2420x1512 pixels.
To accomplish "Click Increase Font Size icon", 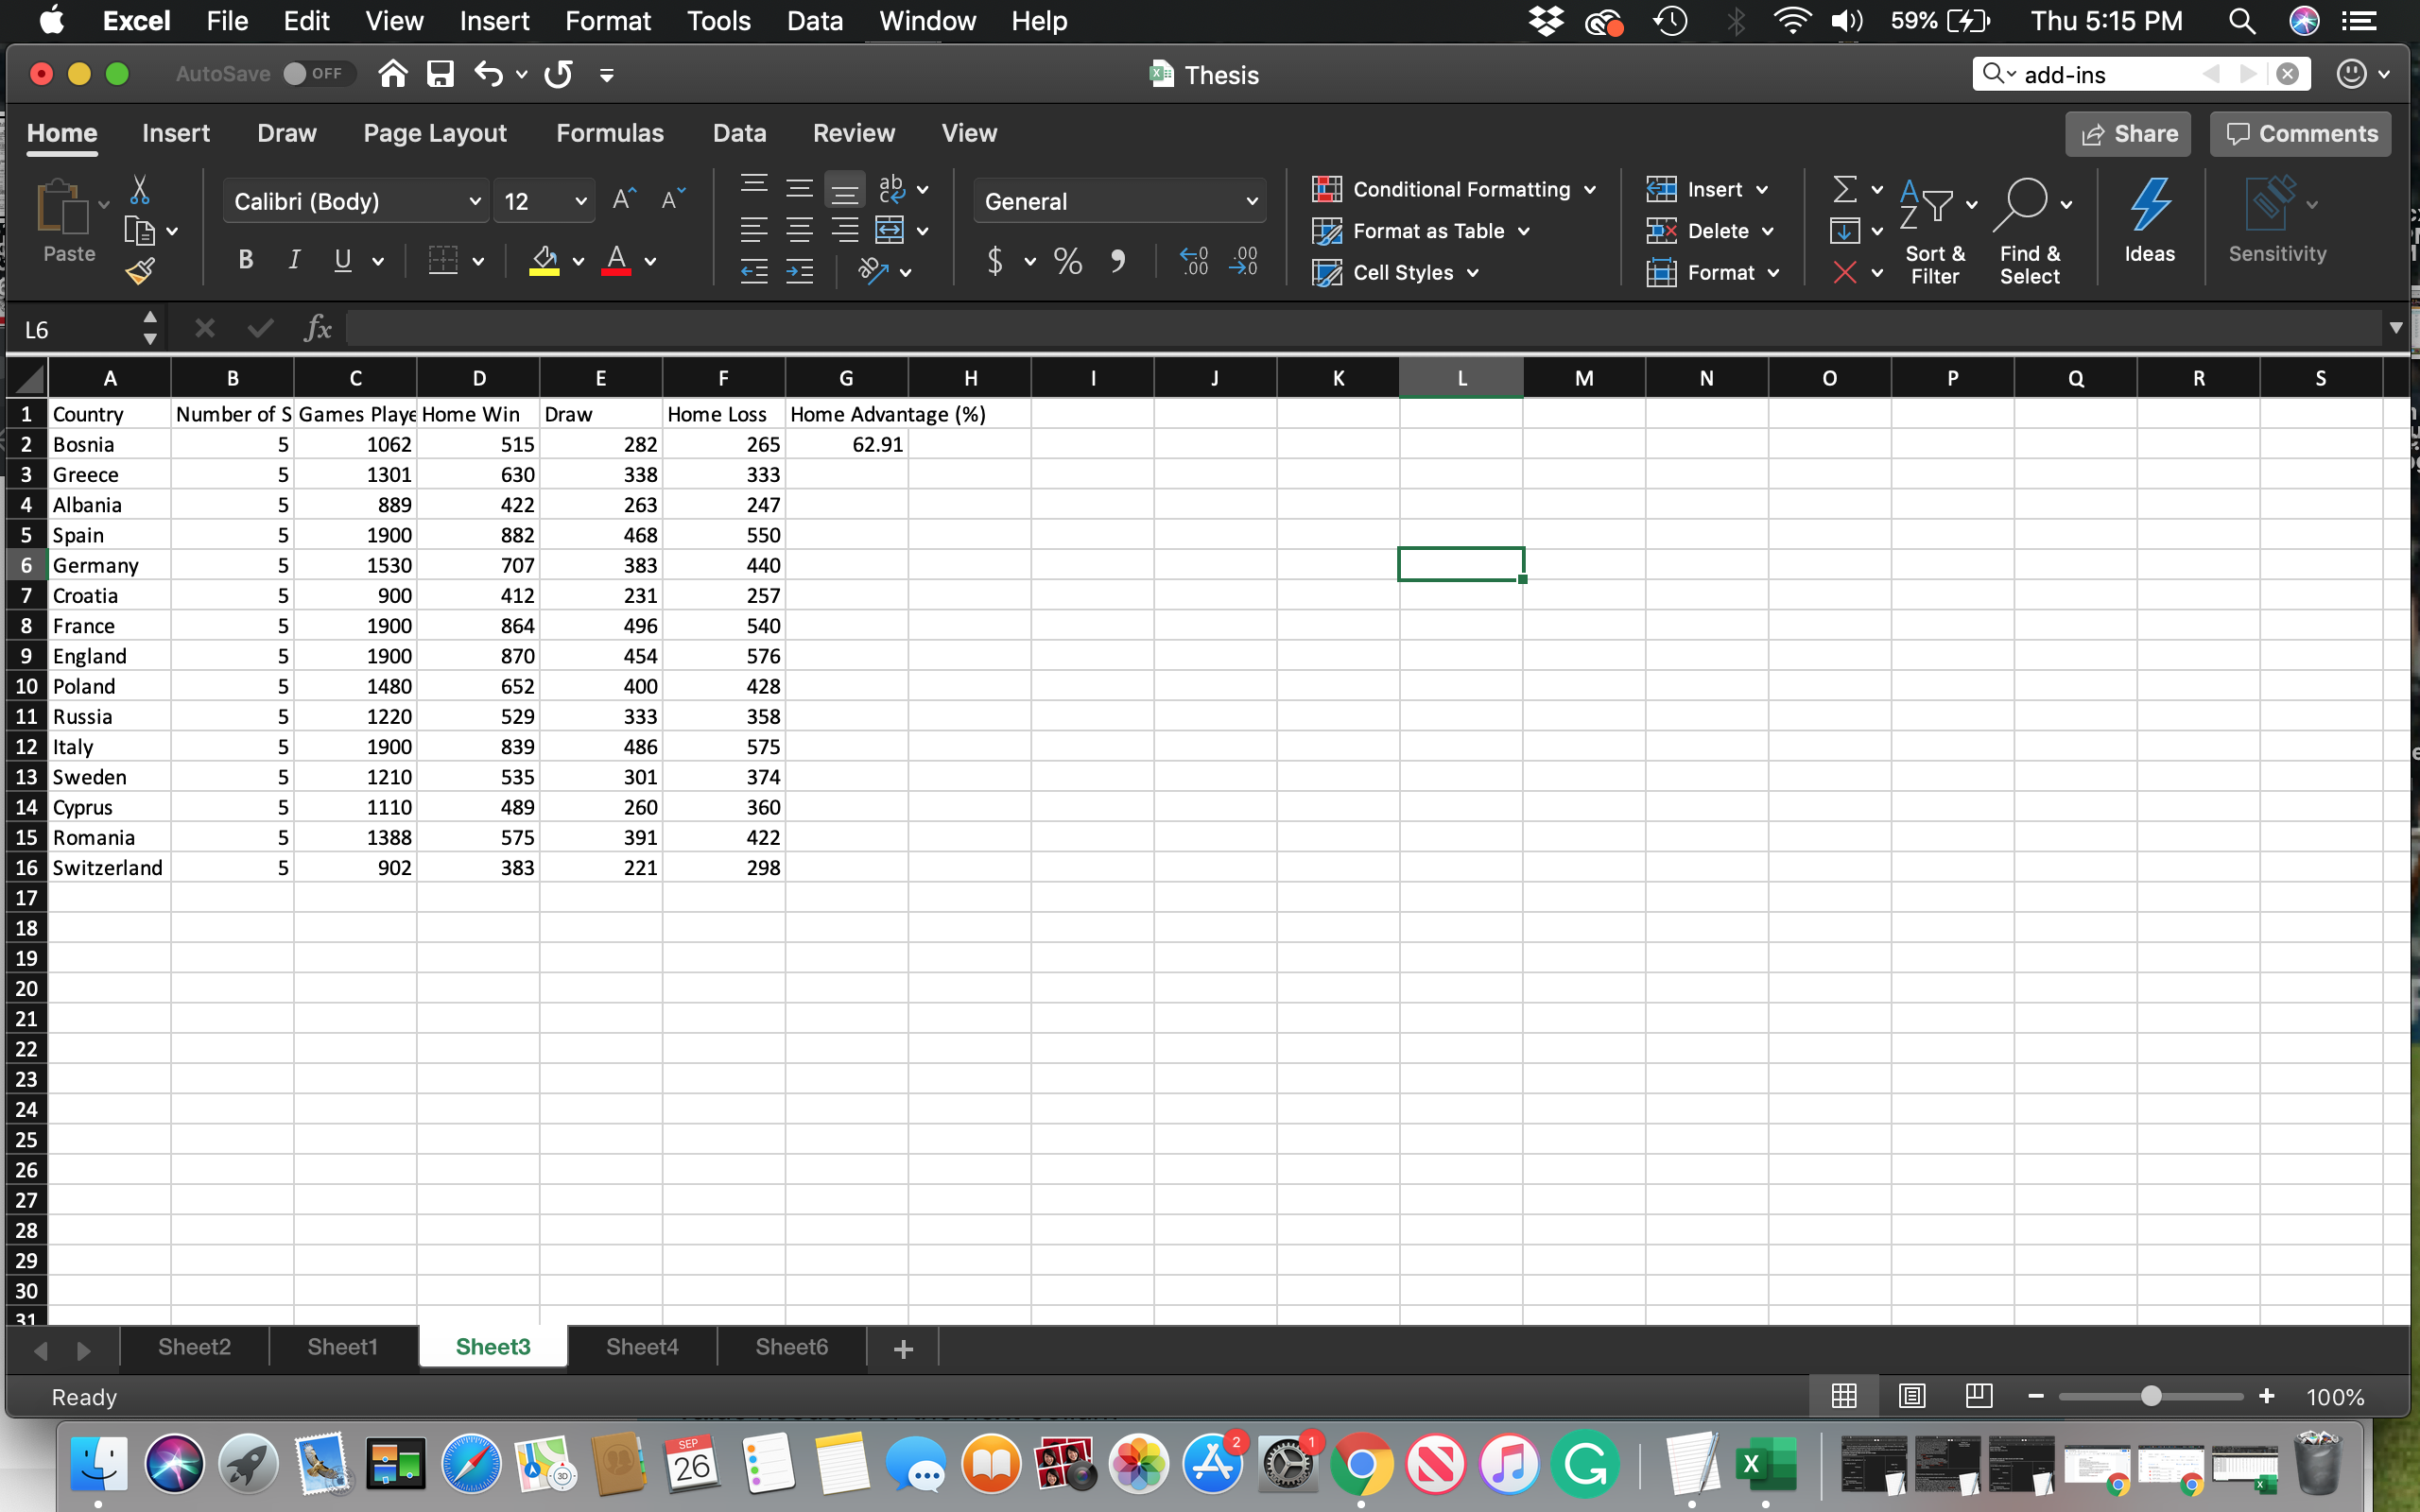I will tap(623, 200).
